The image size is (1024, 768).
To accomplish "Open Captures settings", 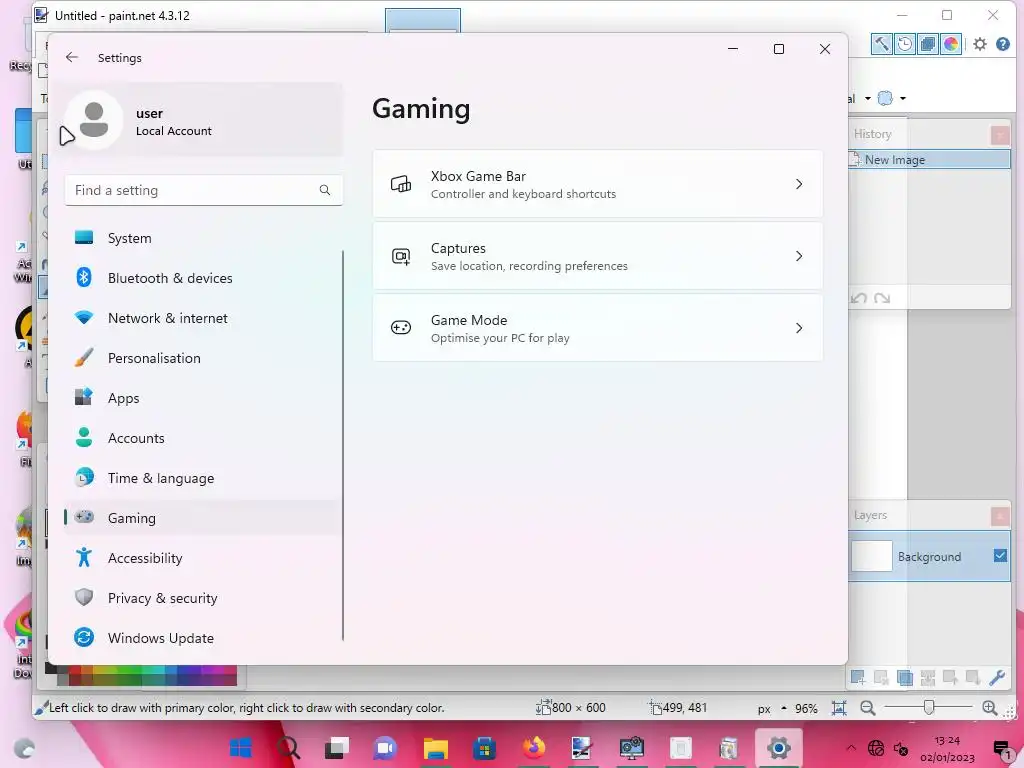I will [x=598, y=256].
